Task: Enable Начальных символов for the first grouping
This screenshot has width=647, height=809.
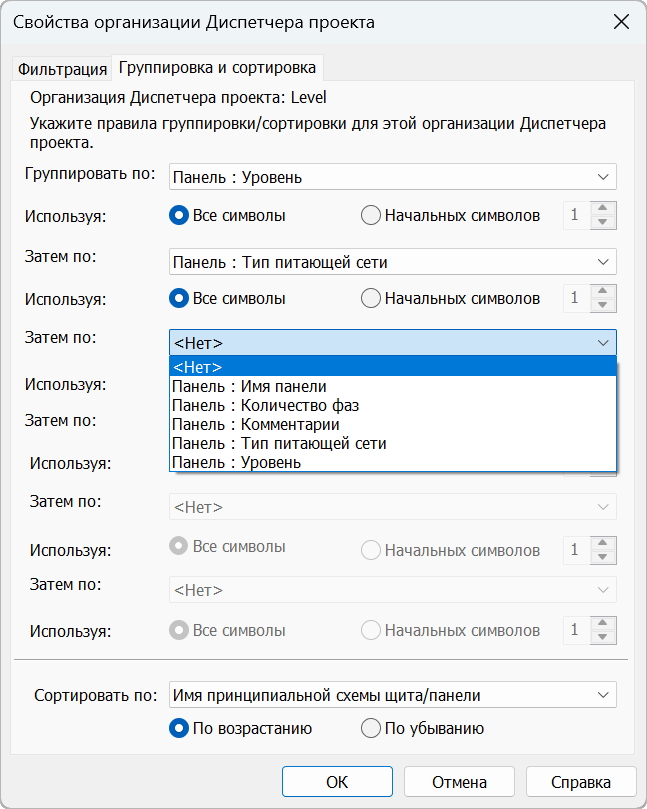Action: [370, 215]
